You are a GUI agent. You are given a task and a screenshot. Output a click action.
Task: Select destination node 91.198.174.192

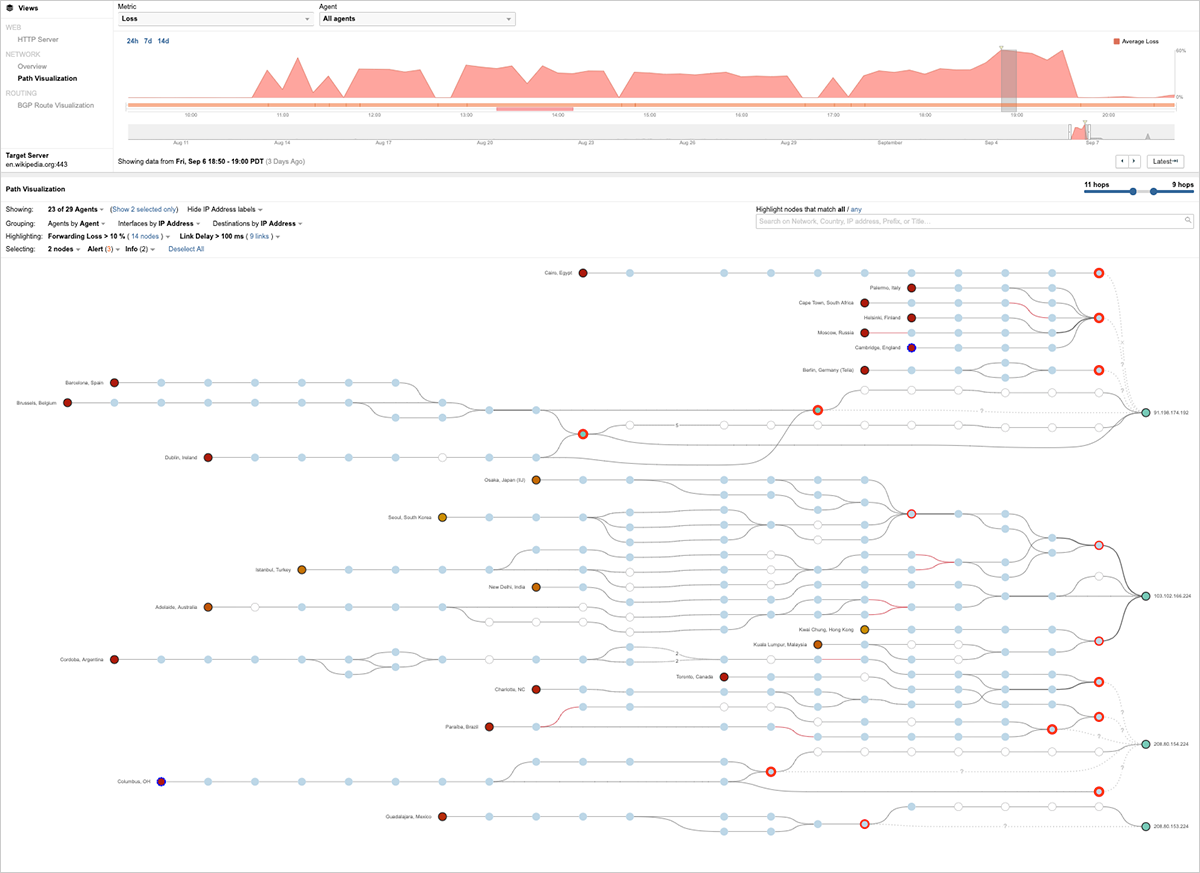pos(1146,412)
